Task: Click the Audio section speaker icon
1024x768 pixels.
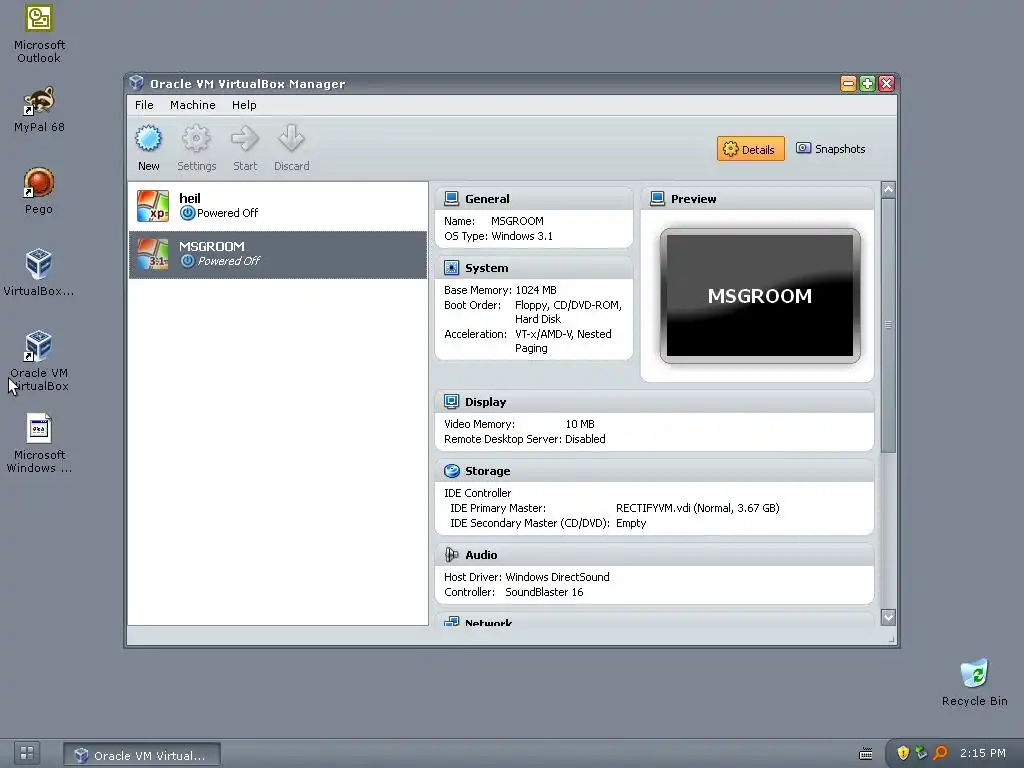Action: tap(451, 554)
